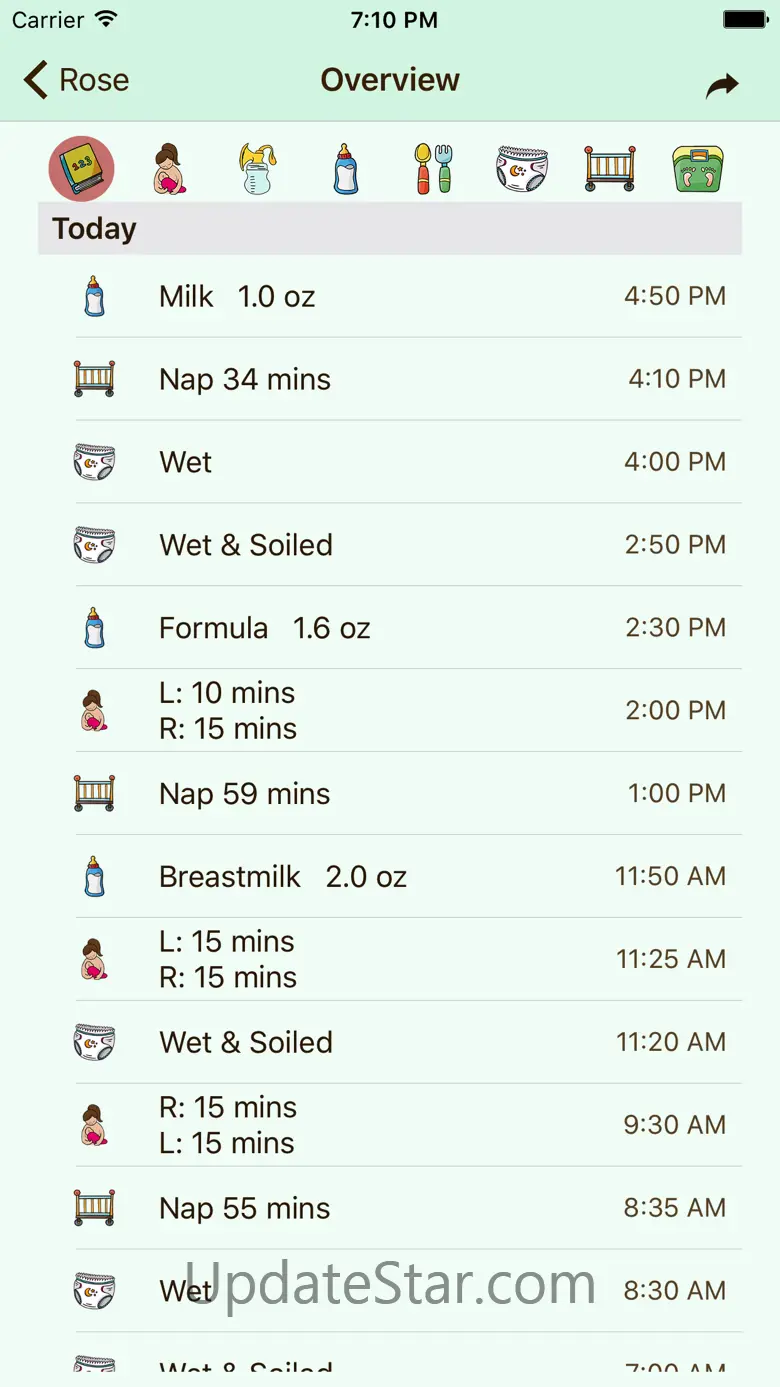Select the nursing entry at 2:00 PM
This screenshot has width=780, height=1387.
click(400, 711)
